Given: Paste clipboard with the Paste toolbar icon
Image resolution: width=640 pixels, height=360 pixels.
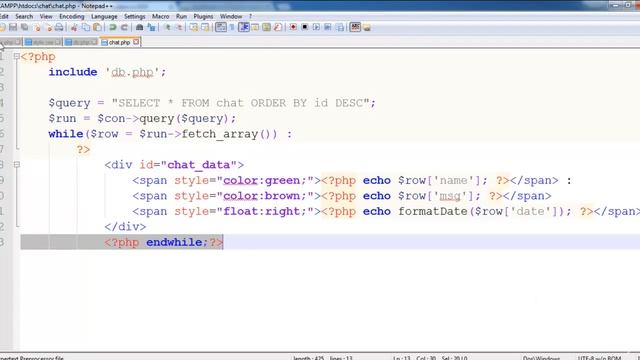Looking at the screenshot, I should (97, 27).
